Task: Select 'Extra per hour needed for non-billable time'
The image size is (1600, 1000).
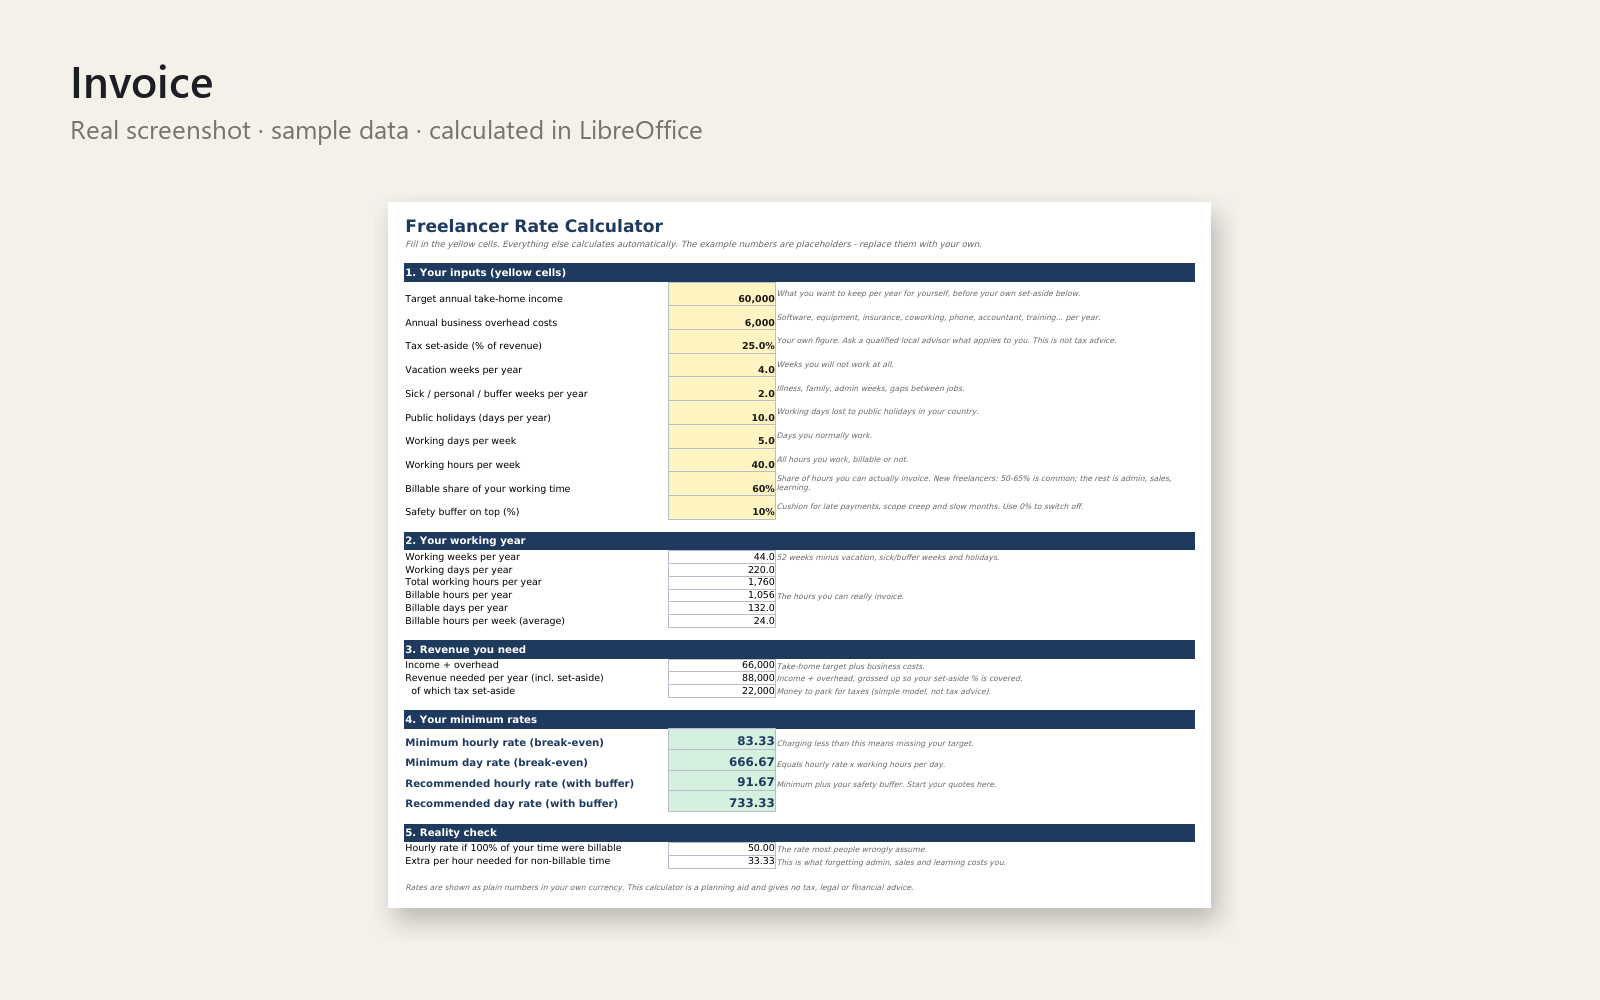Action: (507, 861)
